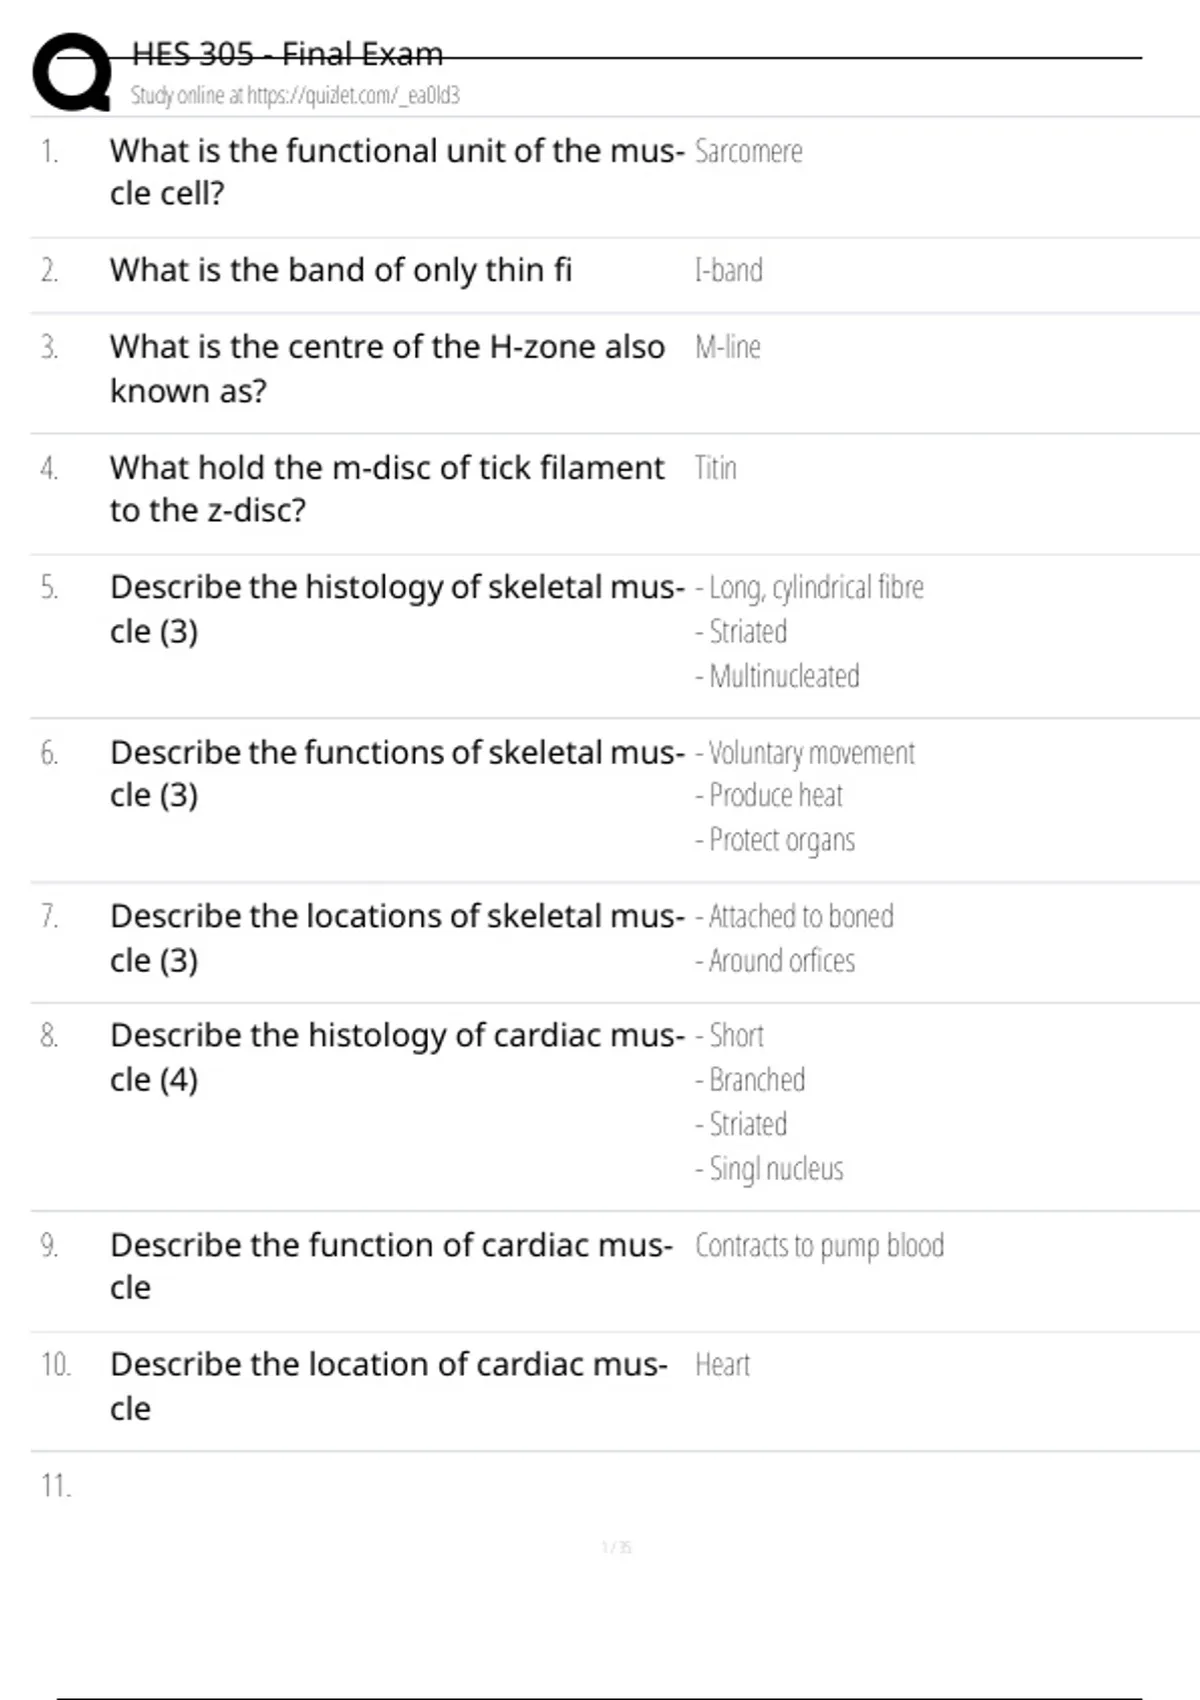The width and height of the screenshot is (1200, 1700).
Task: Select the I-band answer
Action: 728,271
